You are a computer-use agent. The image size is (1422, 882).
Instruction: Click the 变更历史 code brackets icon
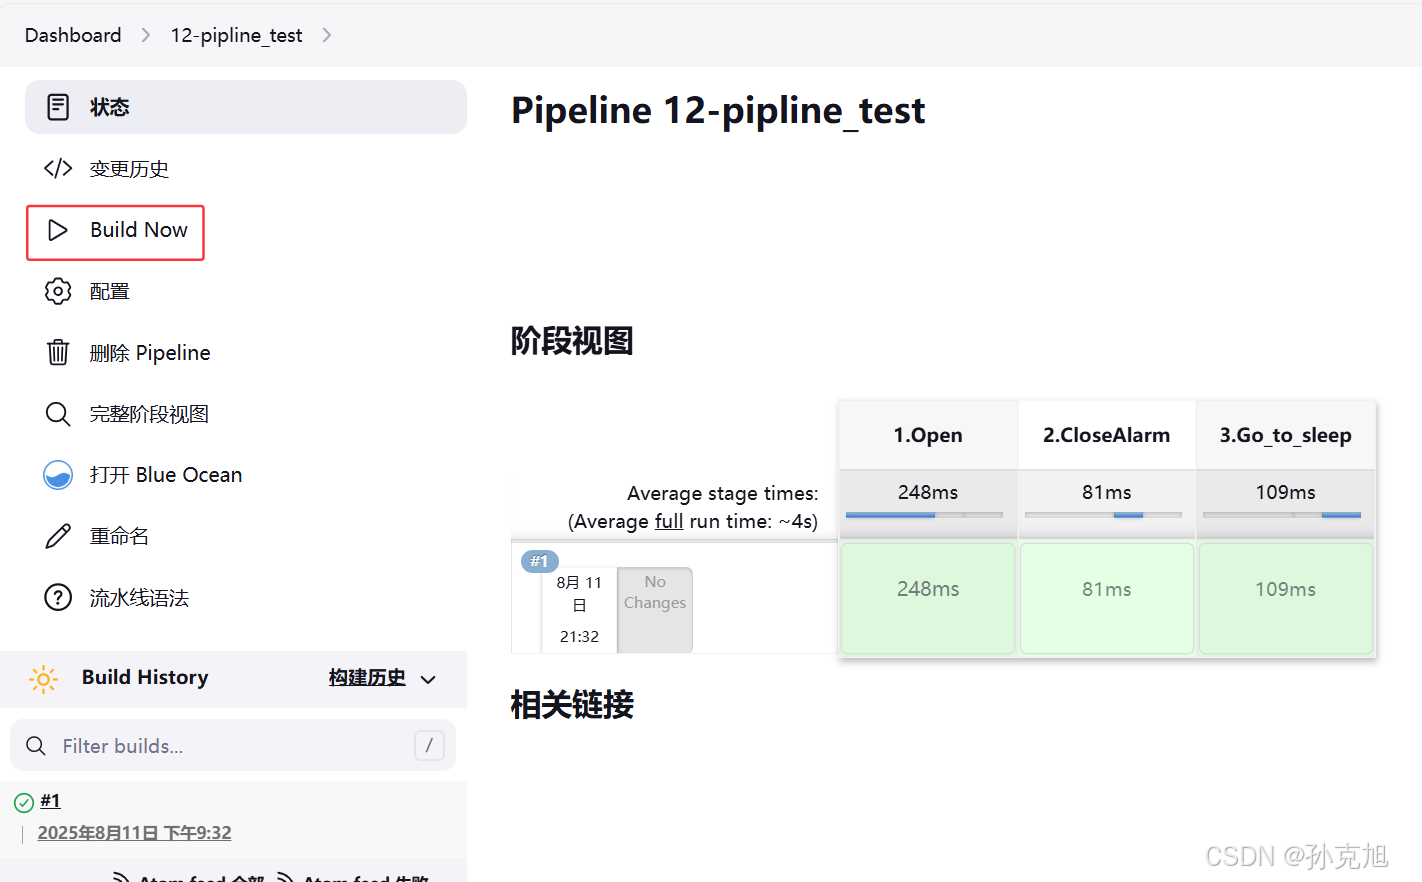58,168
